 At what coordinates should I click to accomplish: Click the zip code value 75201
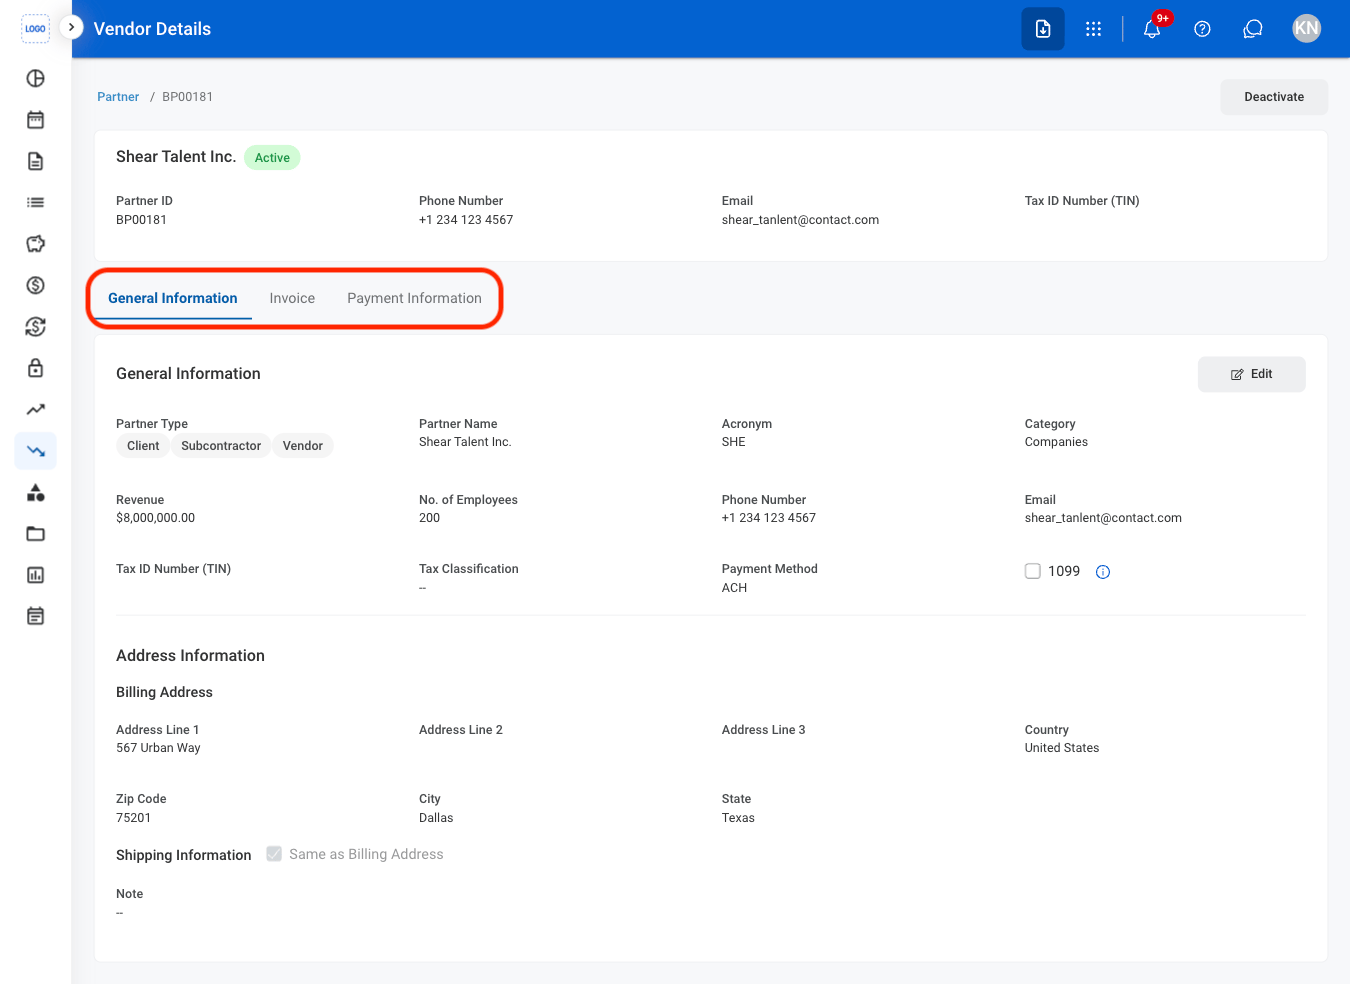click(134, 818)
